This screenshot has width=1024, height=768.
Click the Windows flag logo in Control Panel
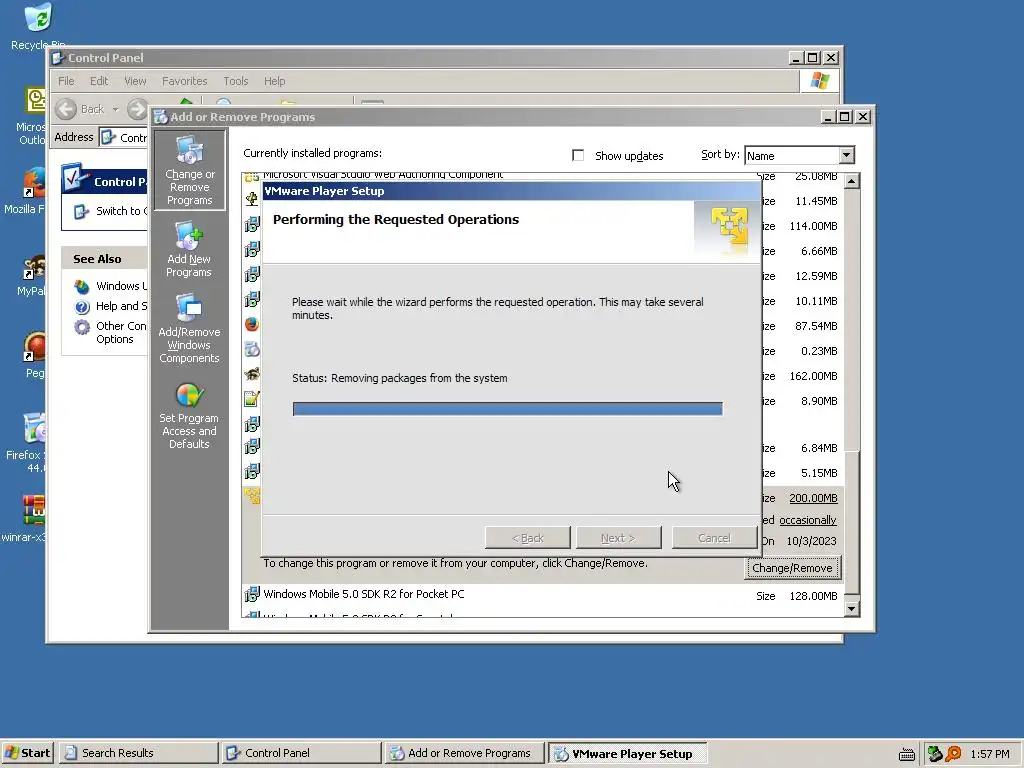point(820,81)
